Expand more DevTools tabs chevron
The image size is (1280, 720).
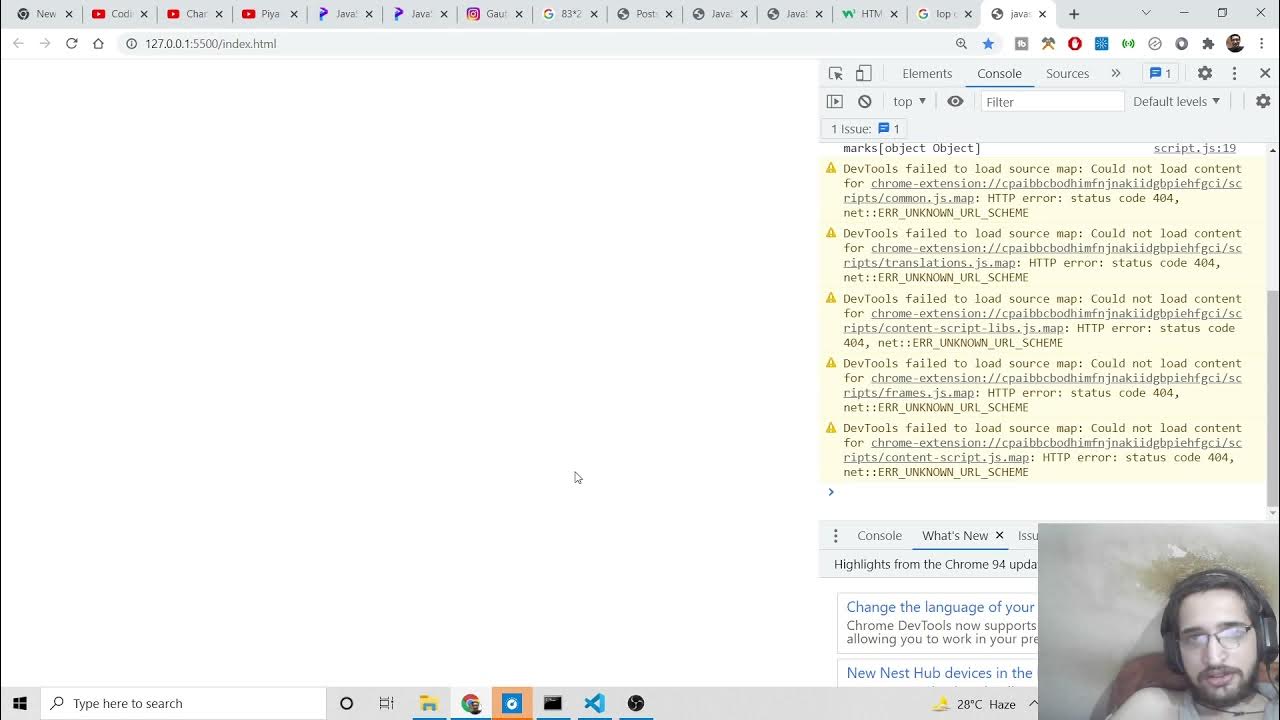pyautogui.click(x=1116, y=73)
